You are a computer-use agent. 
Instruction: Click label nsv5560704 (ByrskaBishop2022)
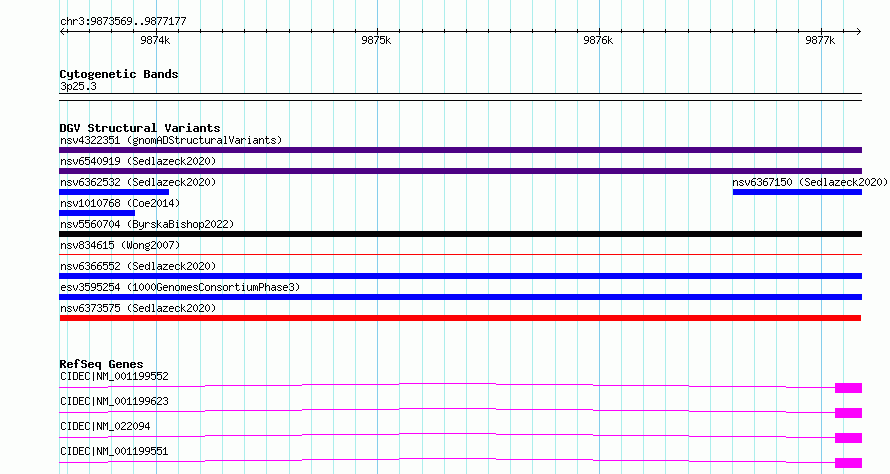(147, 224)
